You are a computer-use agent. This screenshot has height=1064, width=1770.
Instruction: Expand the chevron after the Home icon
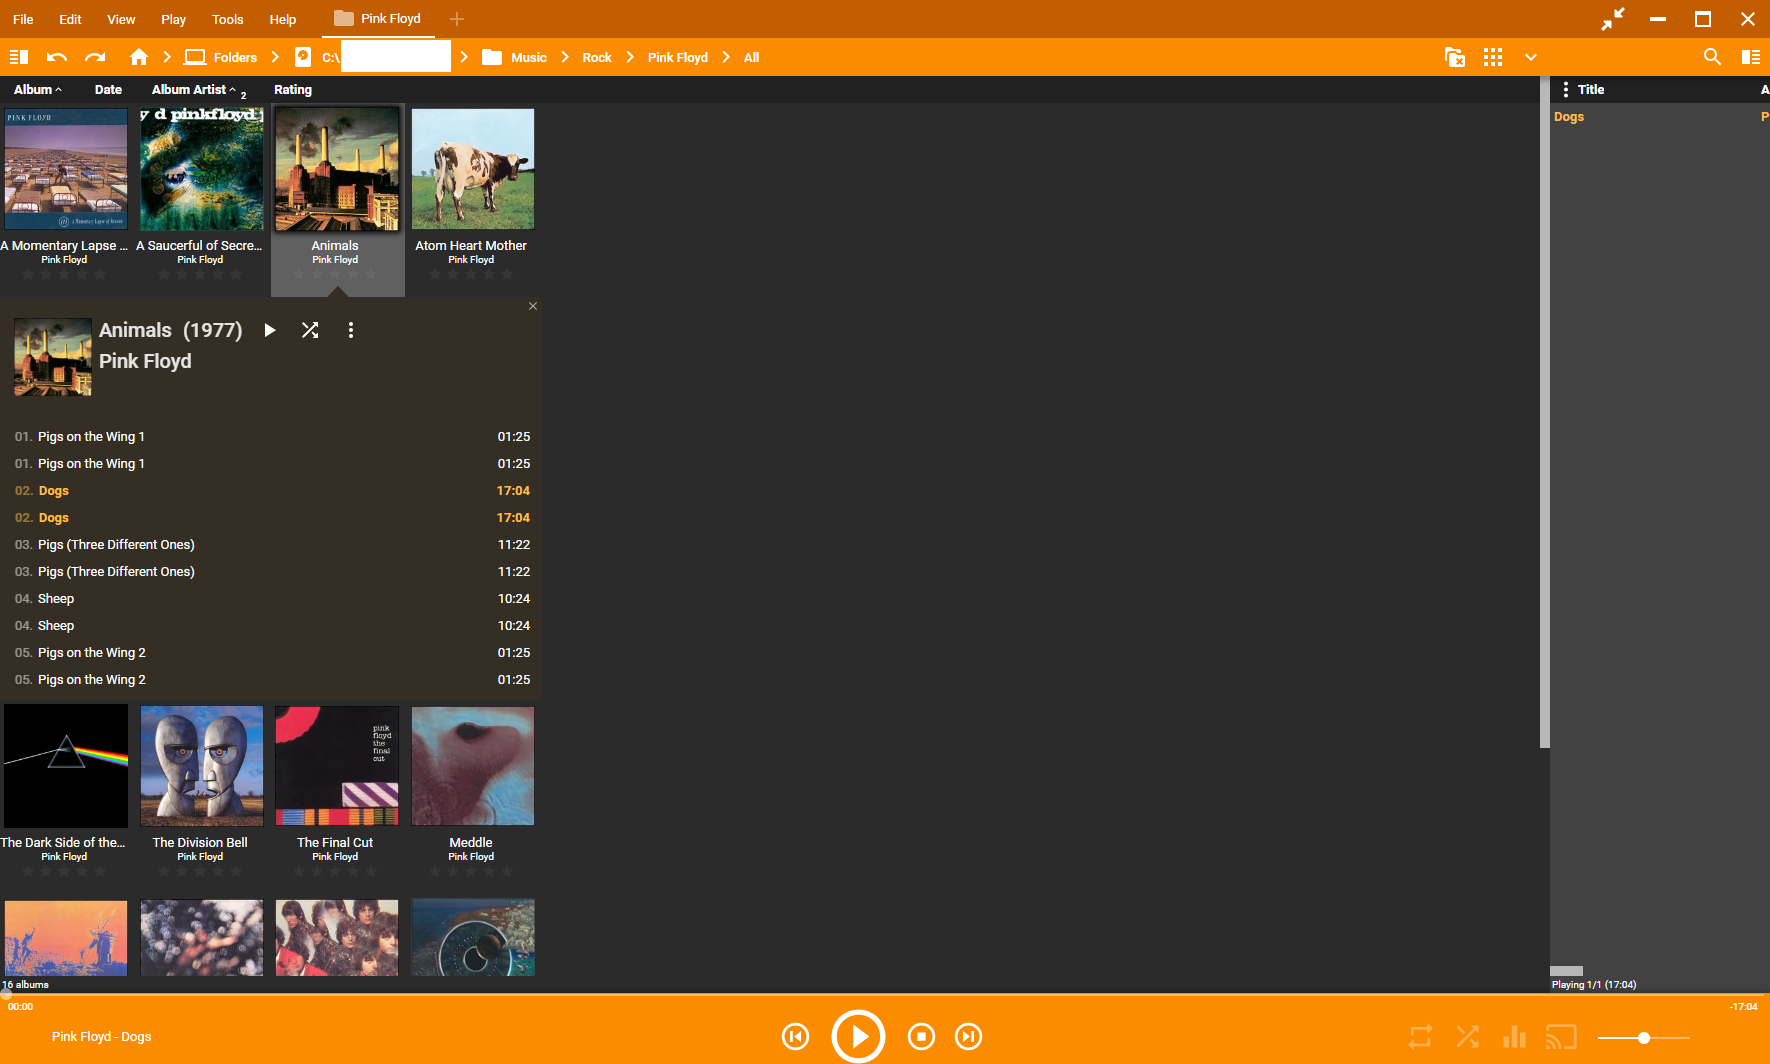pyautogui.click(x=167, y=57)
